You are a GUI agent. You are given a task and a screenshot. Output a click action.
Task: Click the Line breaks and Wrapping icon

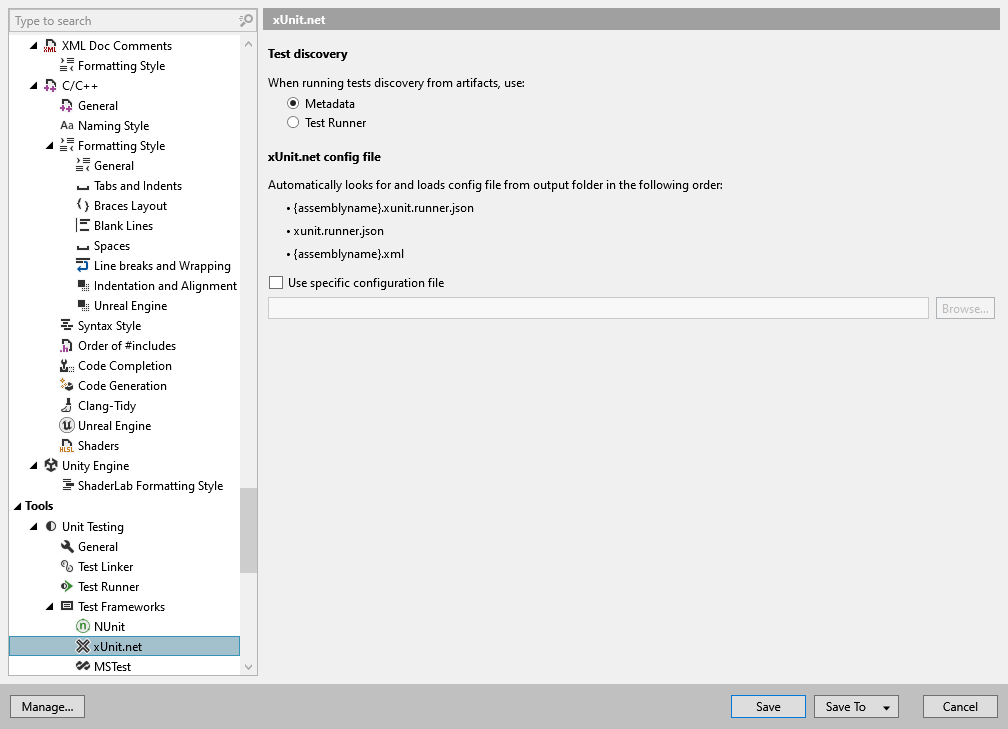coord(82,265)
